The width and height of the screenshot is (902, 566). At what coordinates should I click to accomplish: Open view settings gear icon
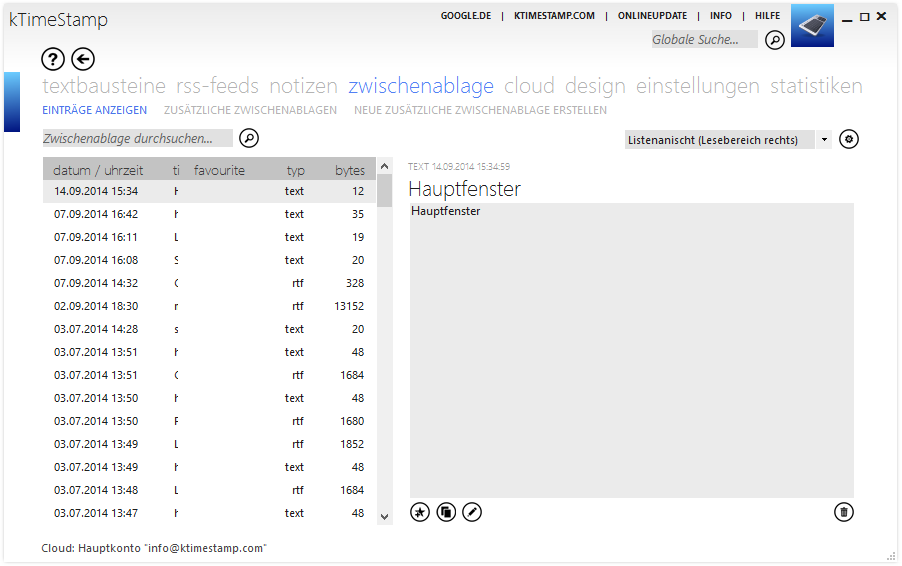coord(849,139)
